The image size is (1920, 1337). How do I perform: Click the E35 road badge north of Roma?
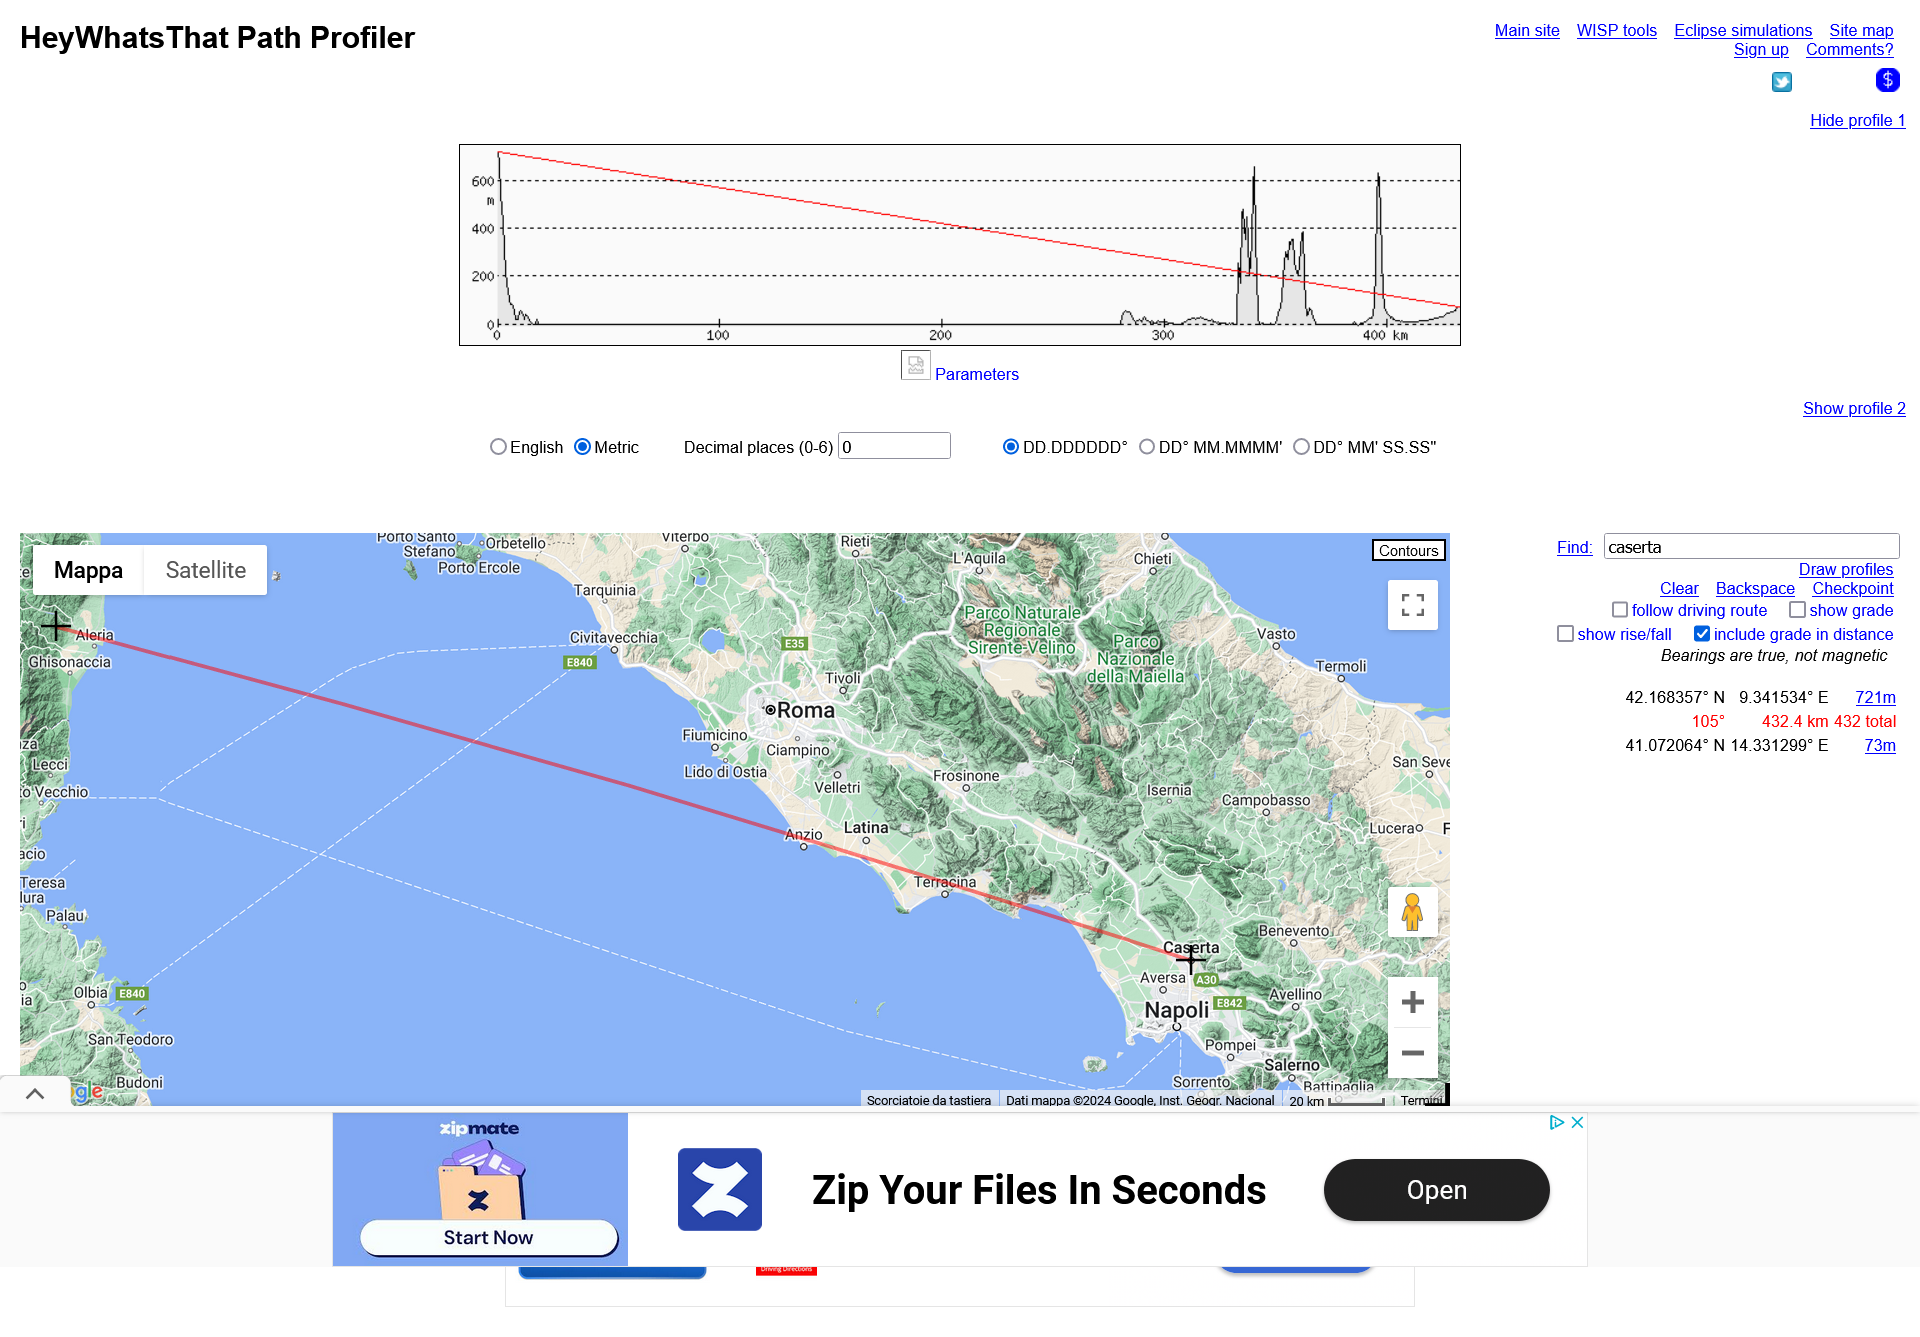[794, 644]
